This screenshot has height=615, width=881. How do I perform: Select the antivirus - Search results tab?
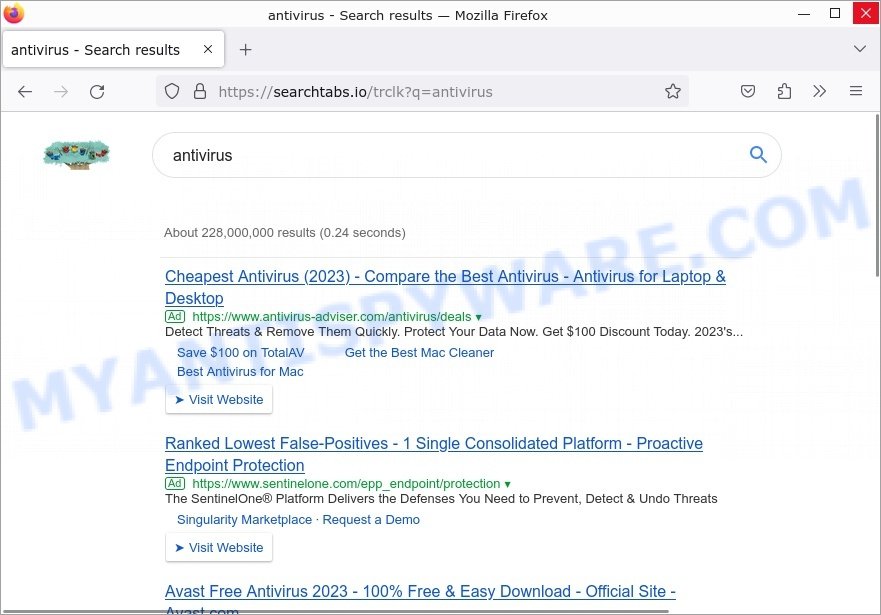click(113, 49)
